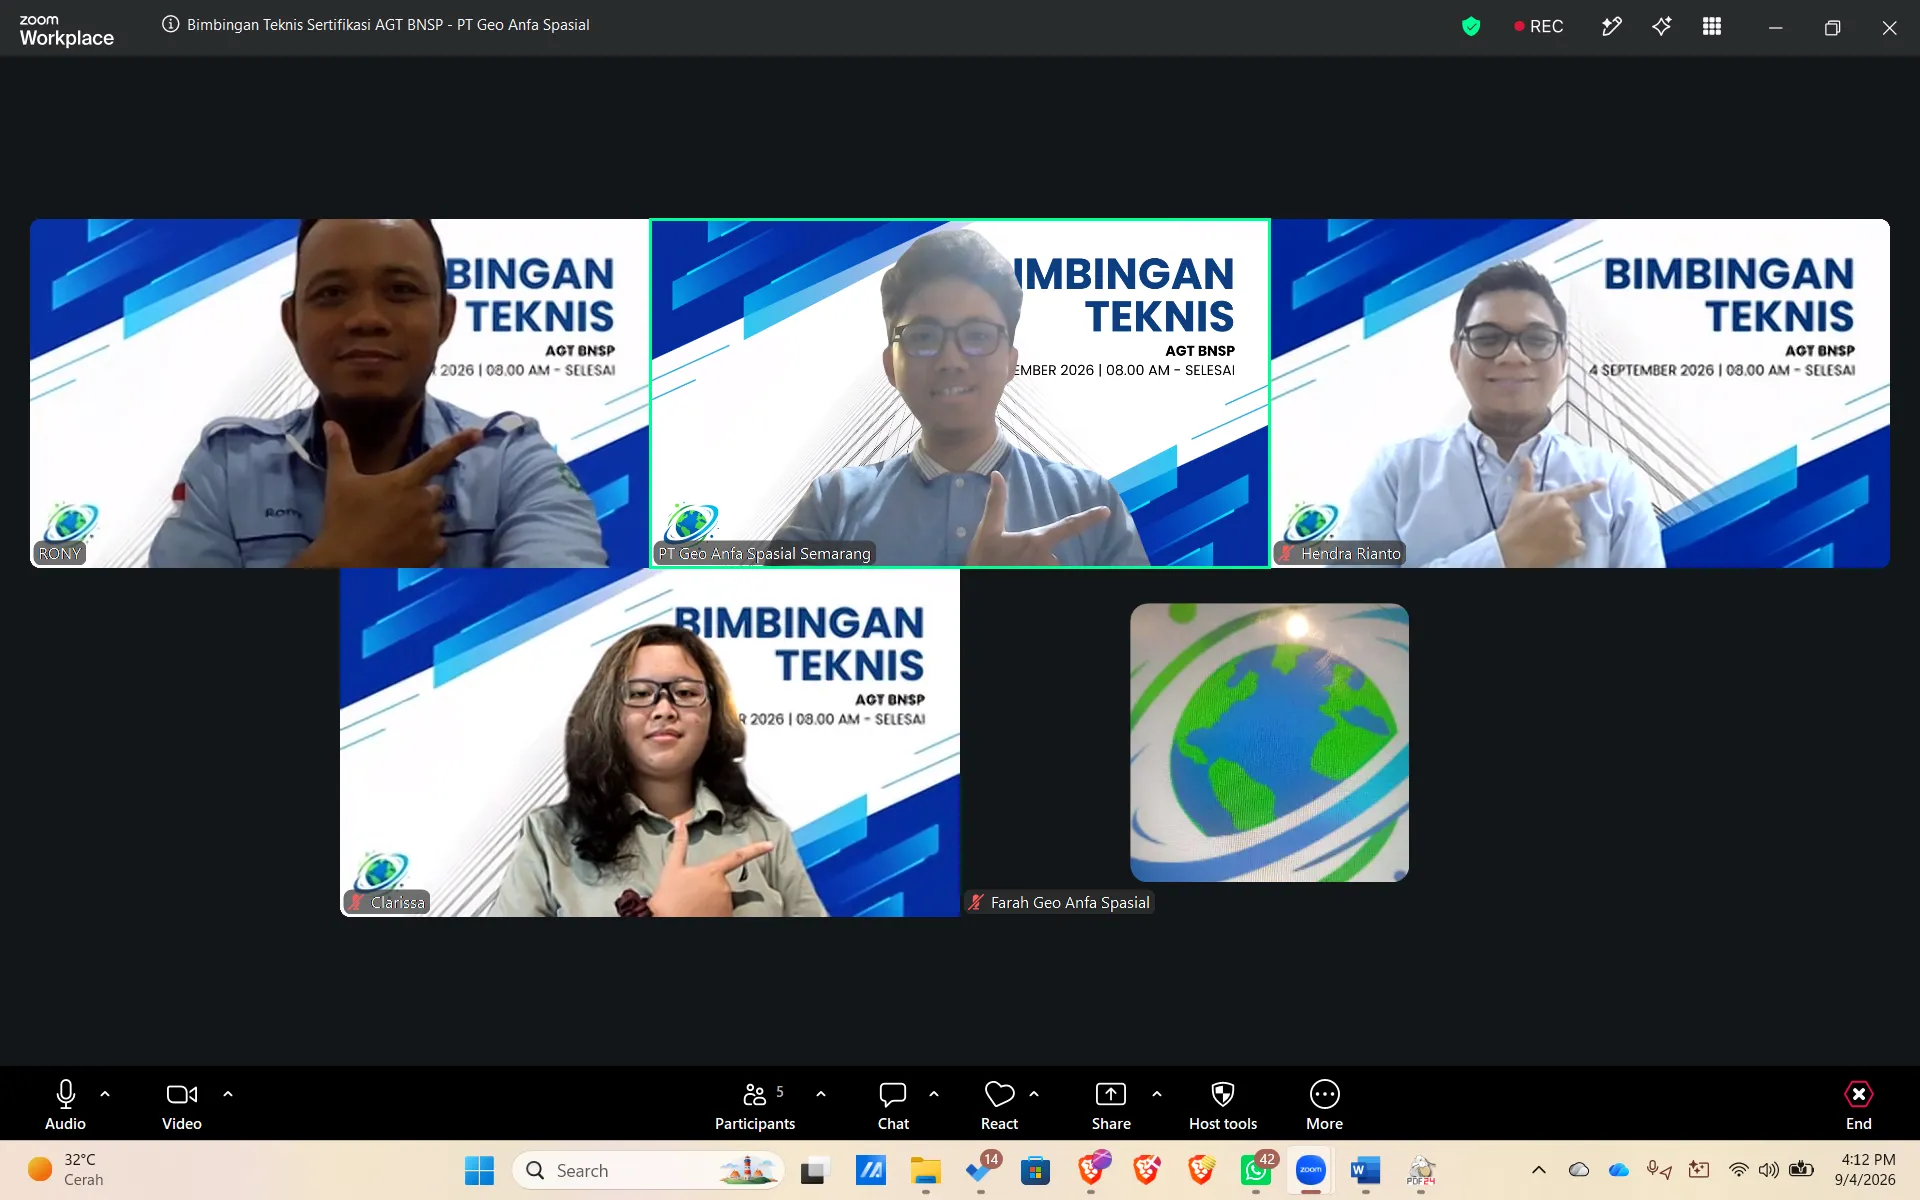This screenshot has width=1920, height=1200.
Task: Open Wi-Fi network tray icon
Action: (1739, 1170)
